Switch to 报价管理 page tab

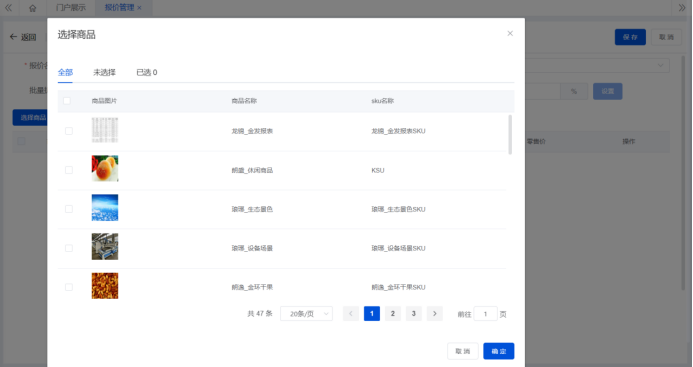point(119,8)
